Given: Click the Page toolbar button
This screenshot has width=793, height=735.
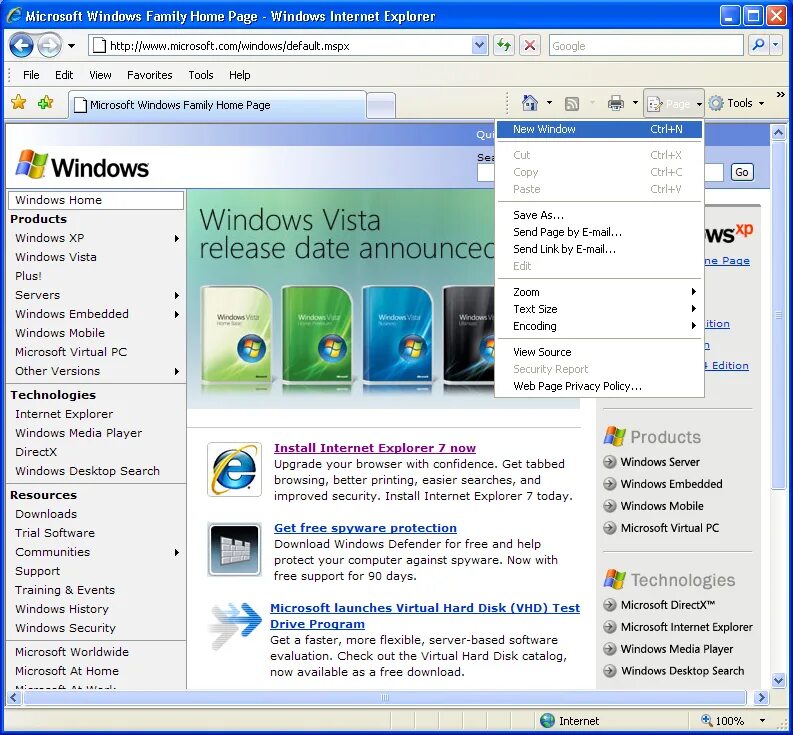Looking at the screenshot, I should (x=674, y=104).
